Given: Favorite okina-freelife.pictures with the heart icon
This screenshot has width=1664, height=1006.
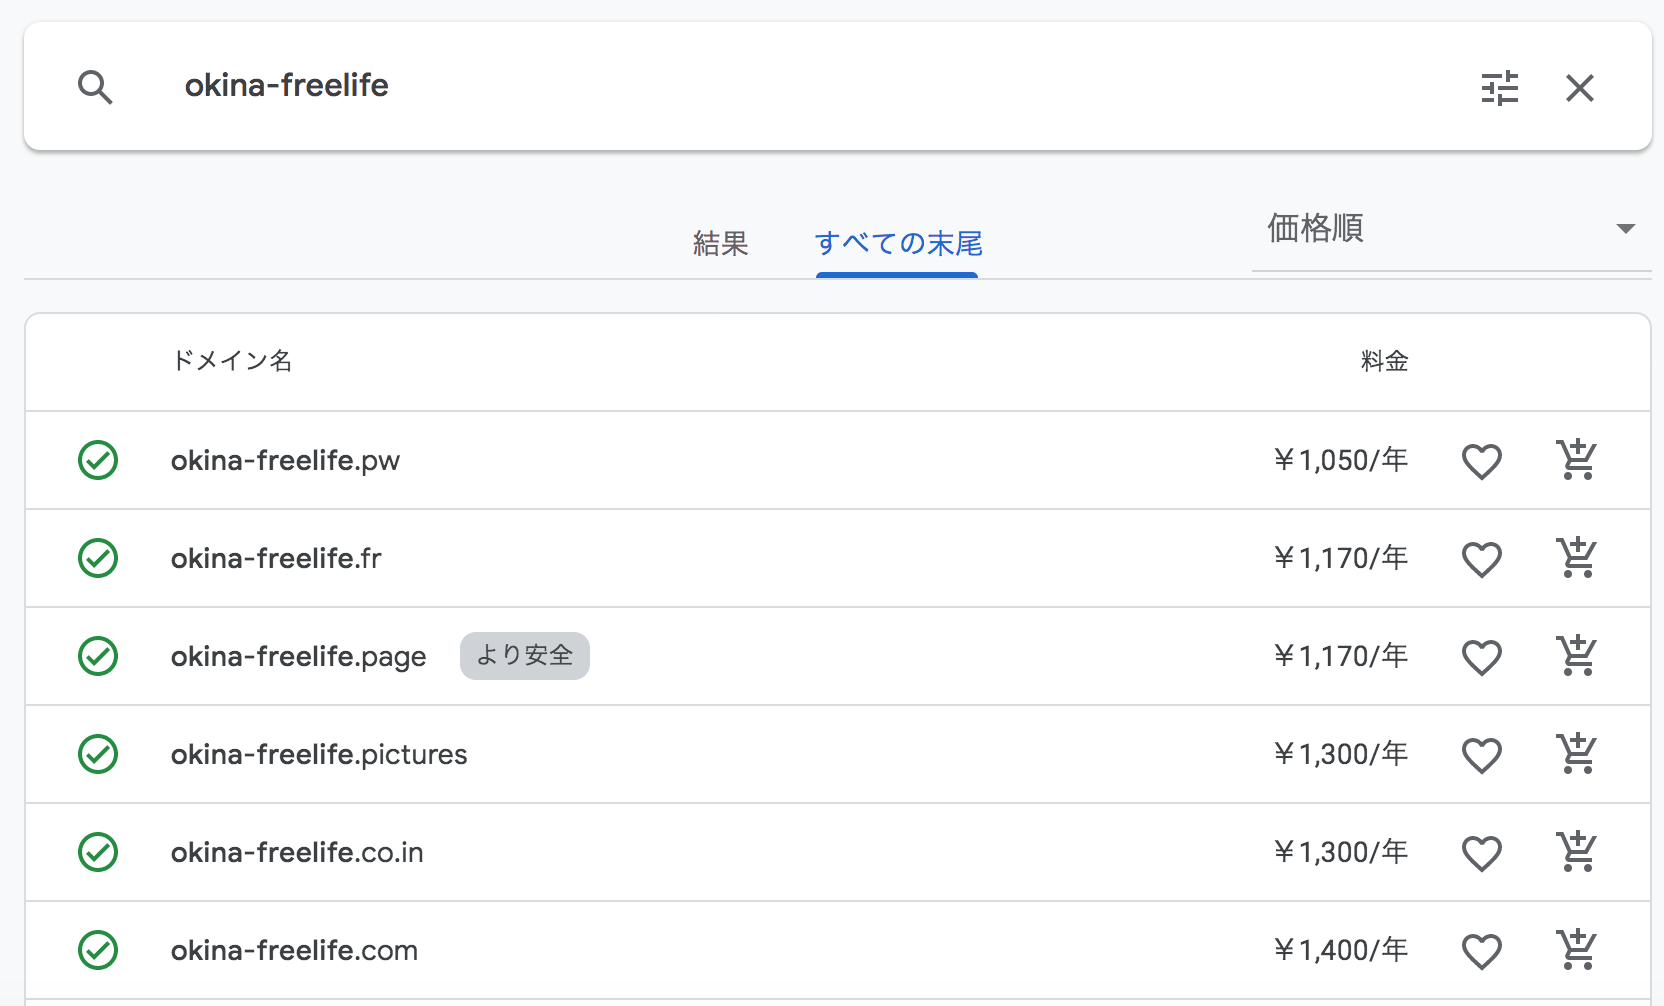Looking at the screenshot, I should tap(1482, 755).
